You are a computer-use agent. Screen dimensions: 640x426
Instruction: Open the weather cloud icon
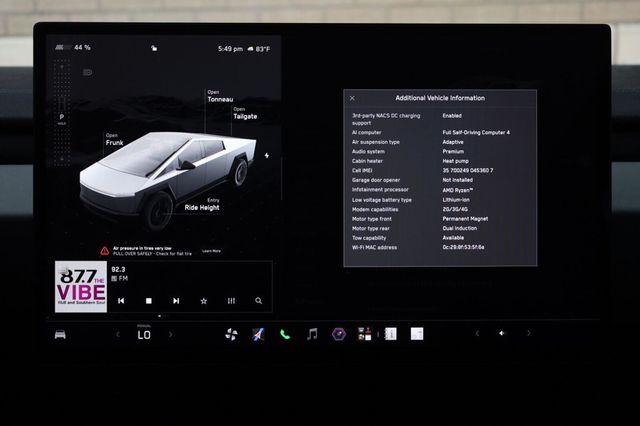pos(250,49)
